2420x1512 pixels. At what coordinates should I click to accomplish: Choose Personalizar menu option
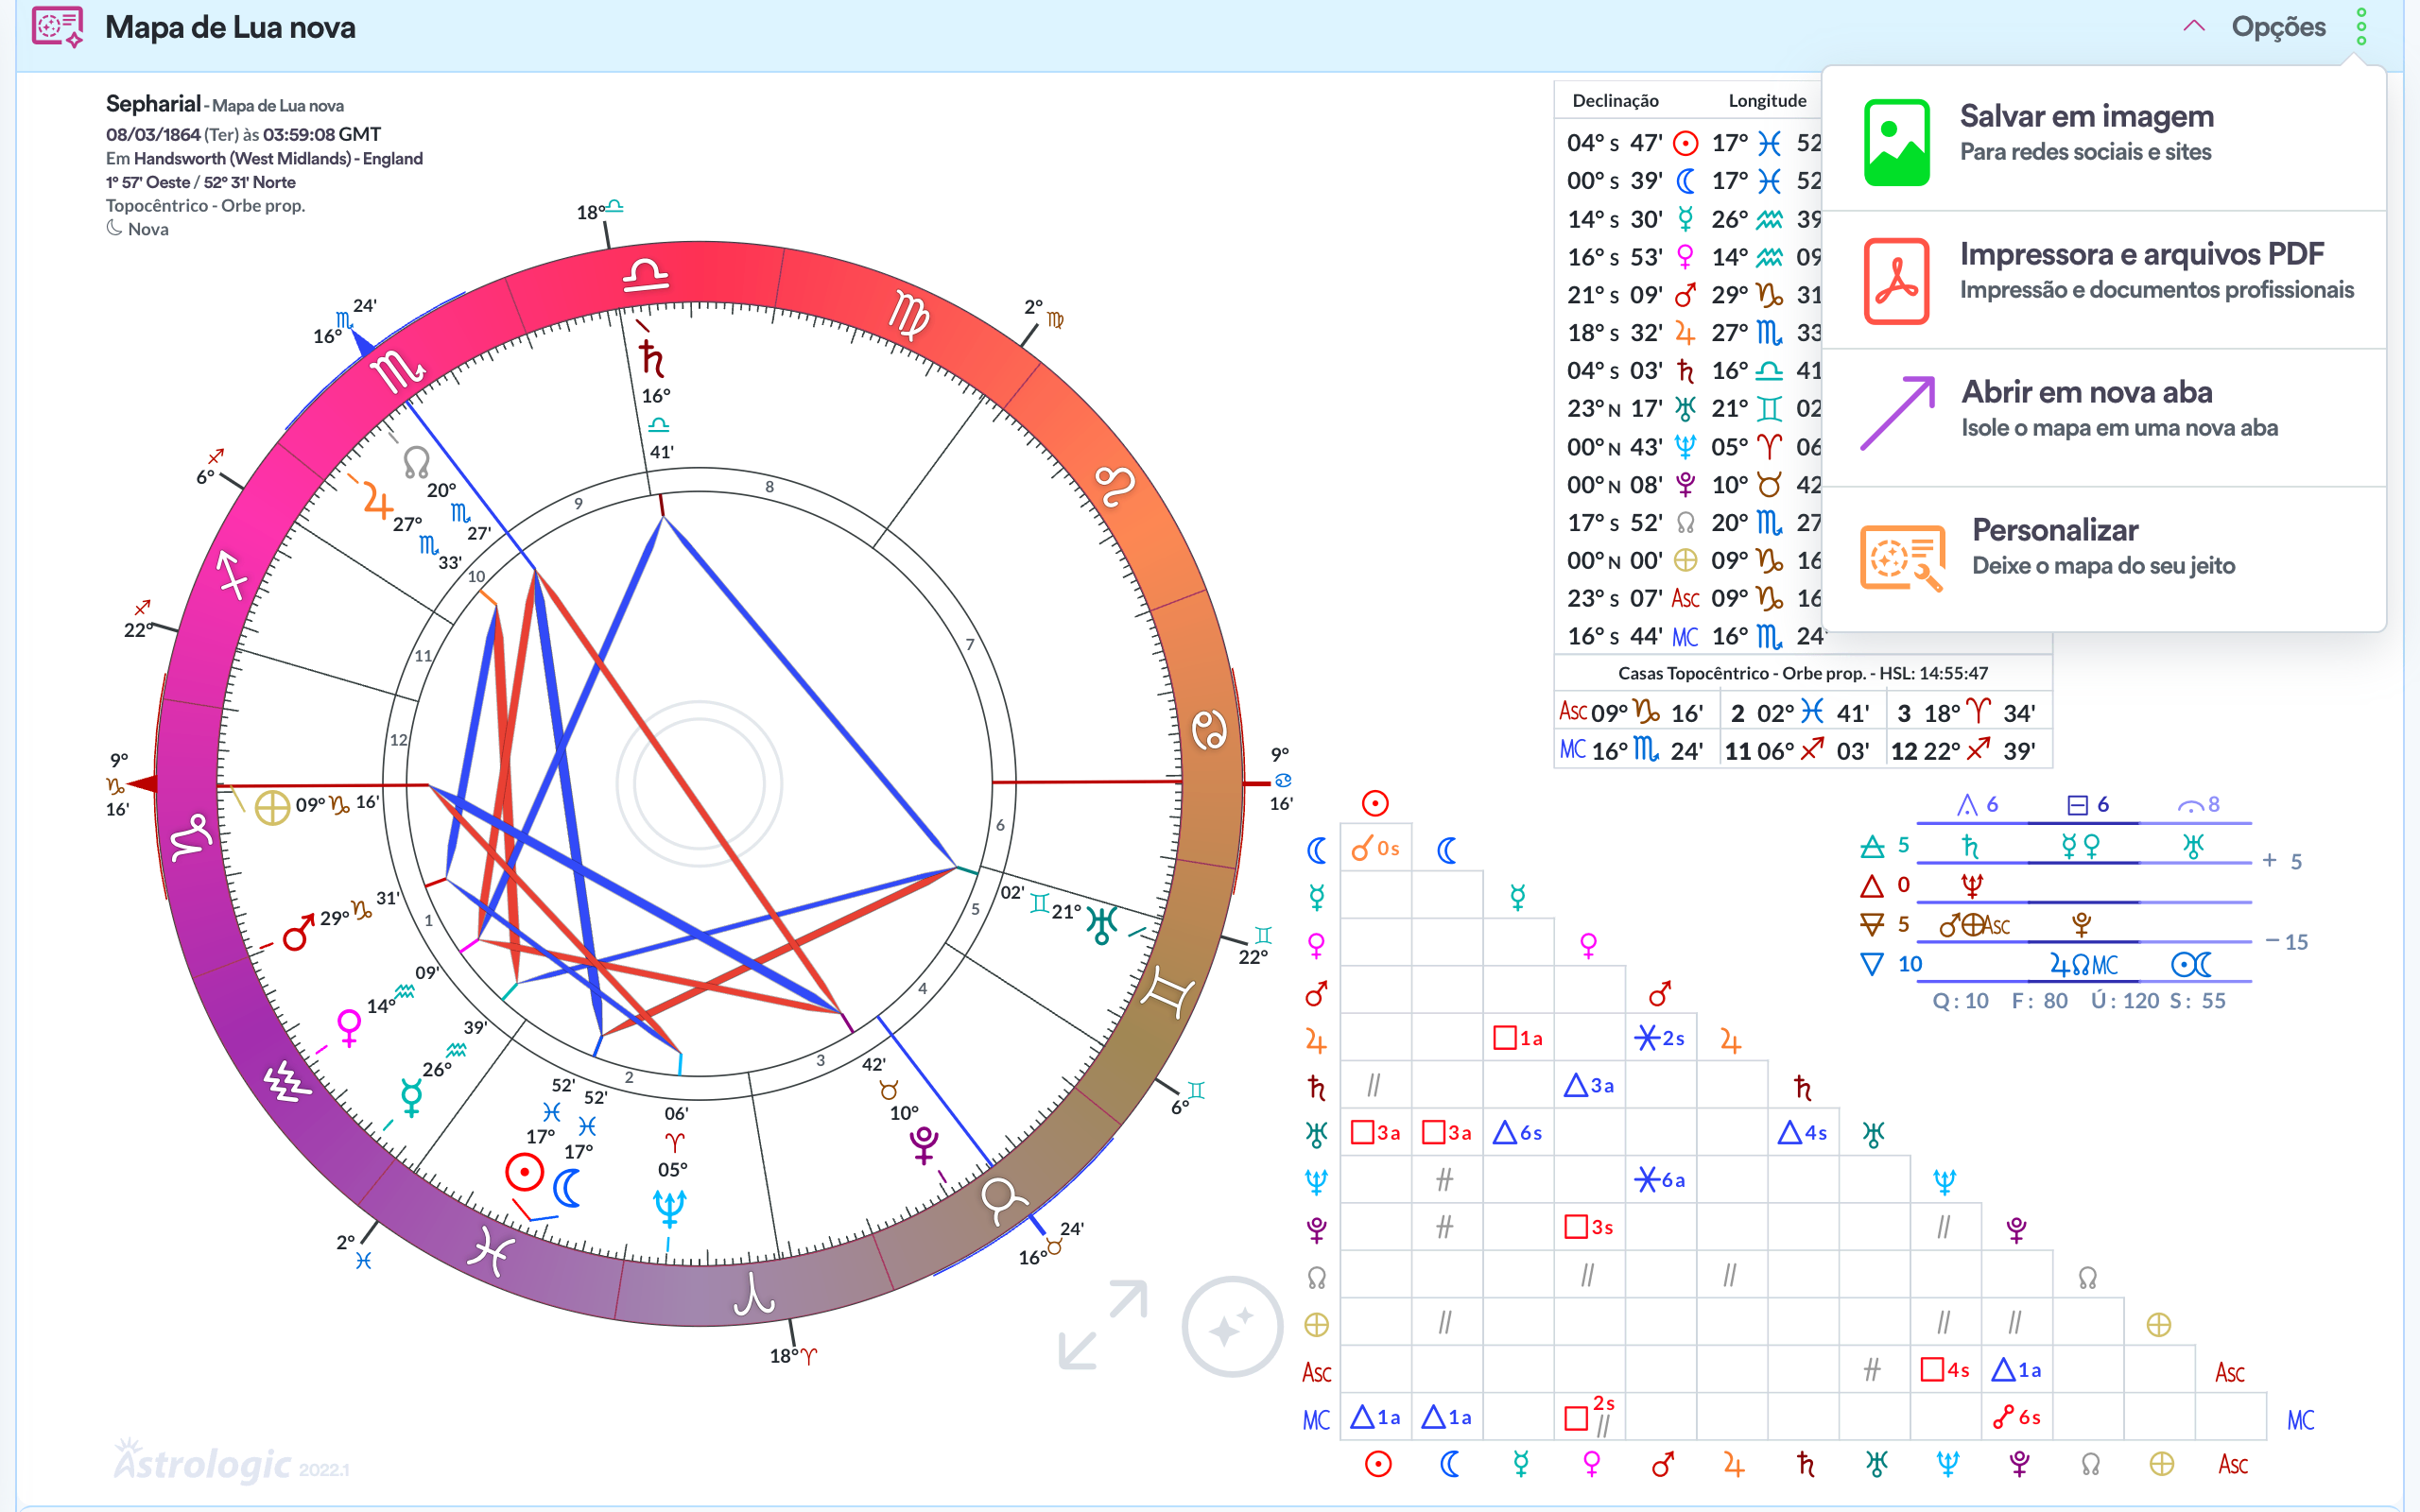click(2054, 530)
